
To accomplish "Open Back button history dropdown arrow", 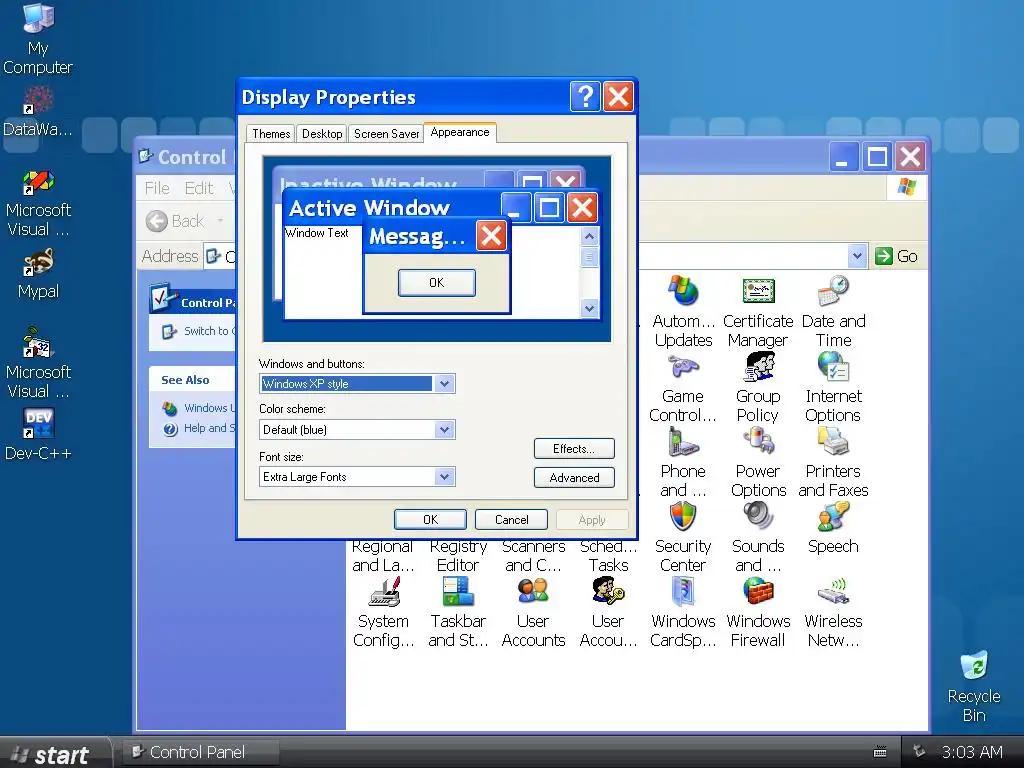I will (x=220, y=221).
